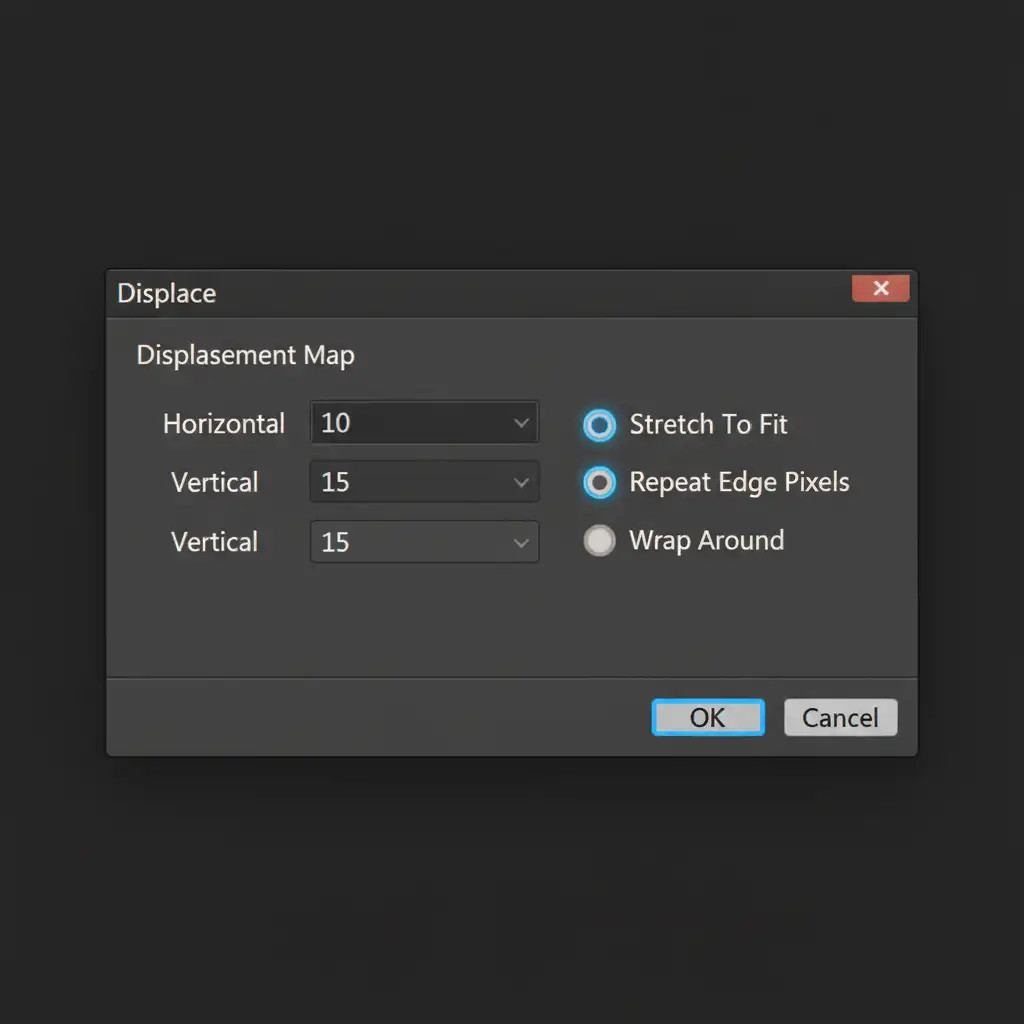Click the Displace title bar text

(166, 293)
